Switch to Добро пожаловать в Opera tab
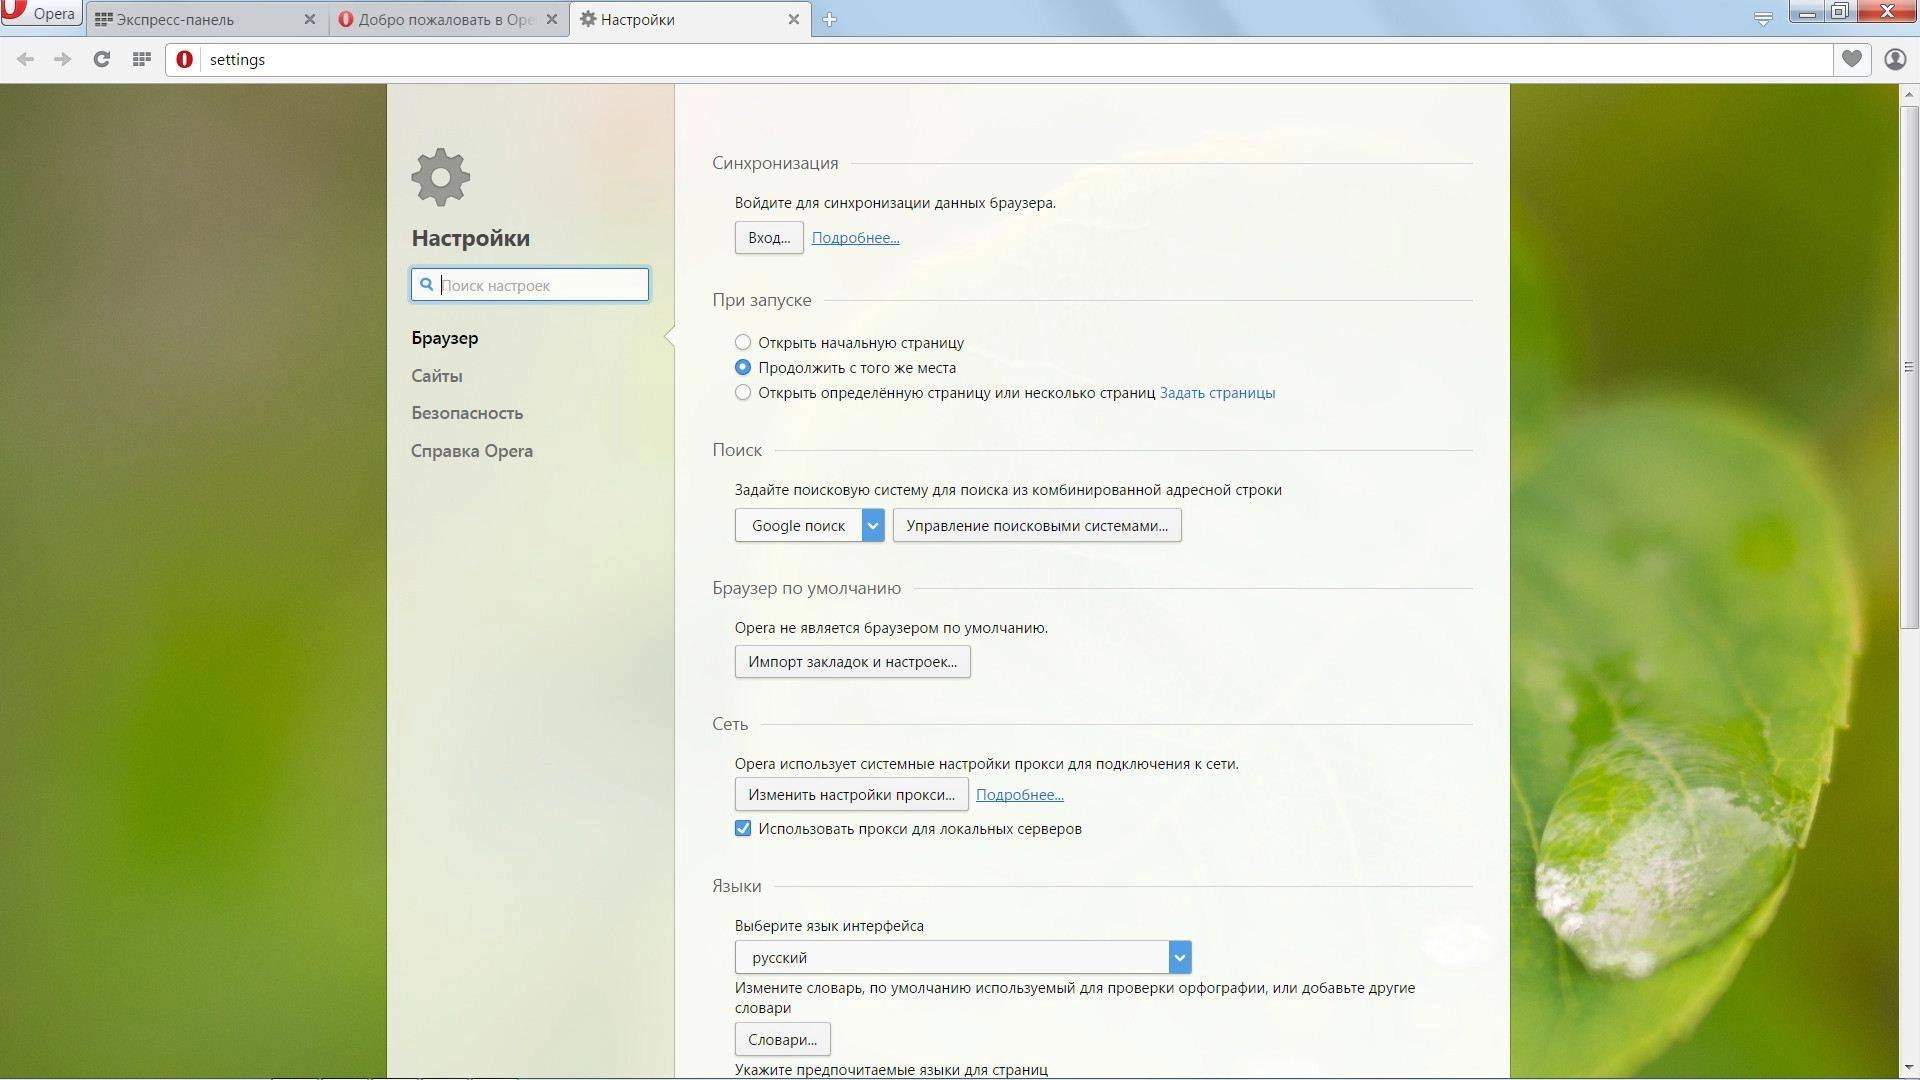This screenshot has width=1920, height=1080. point(448,19)
